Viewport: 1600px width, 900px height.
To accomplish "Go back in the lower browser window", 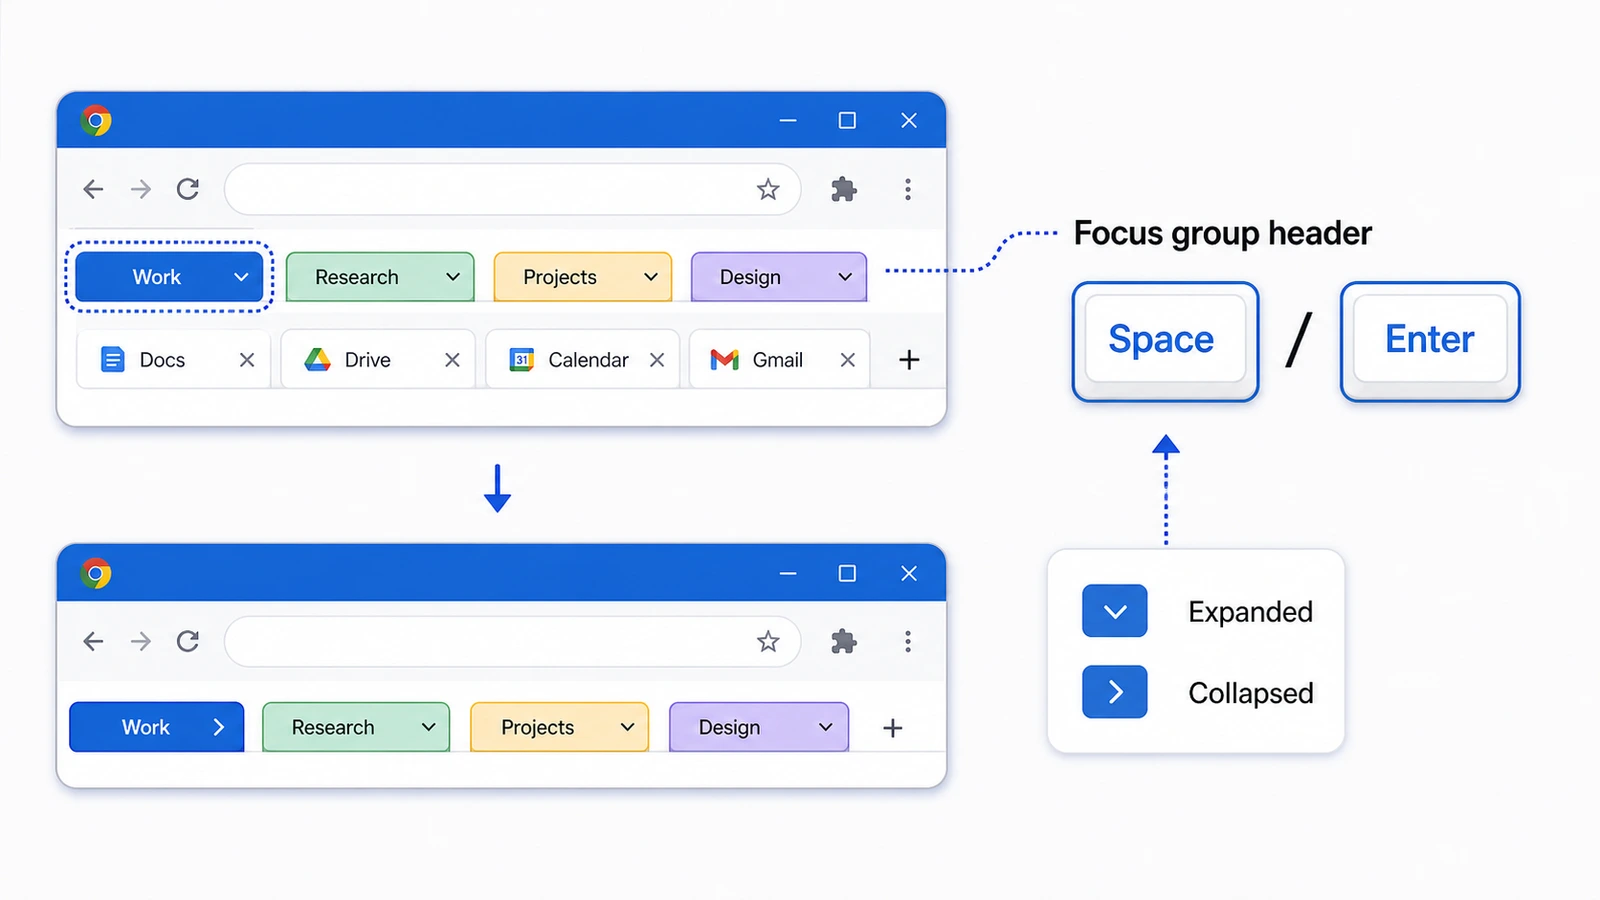I will [x=93, y=641].
